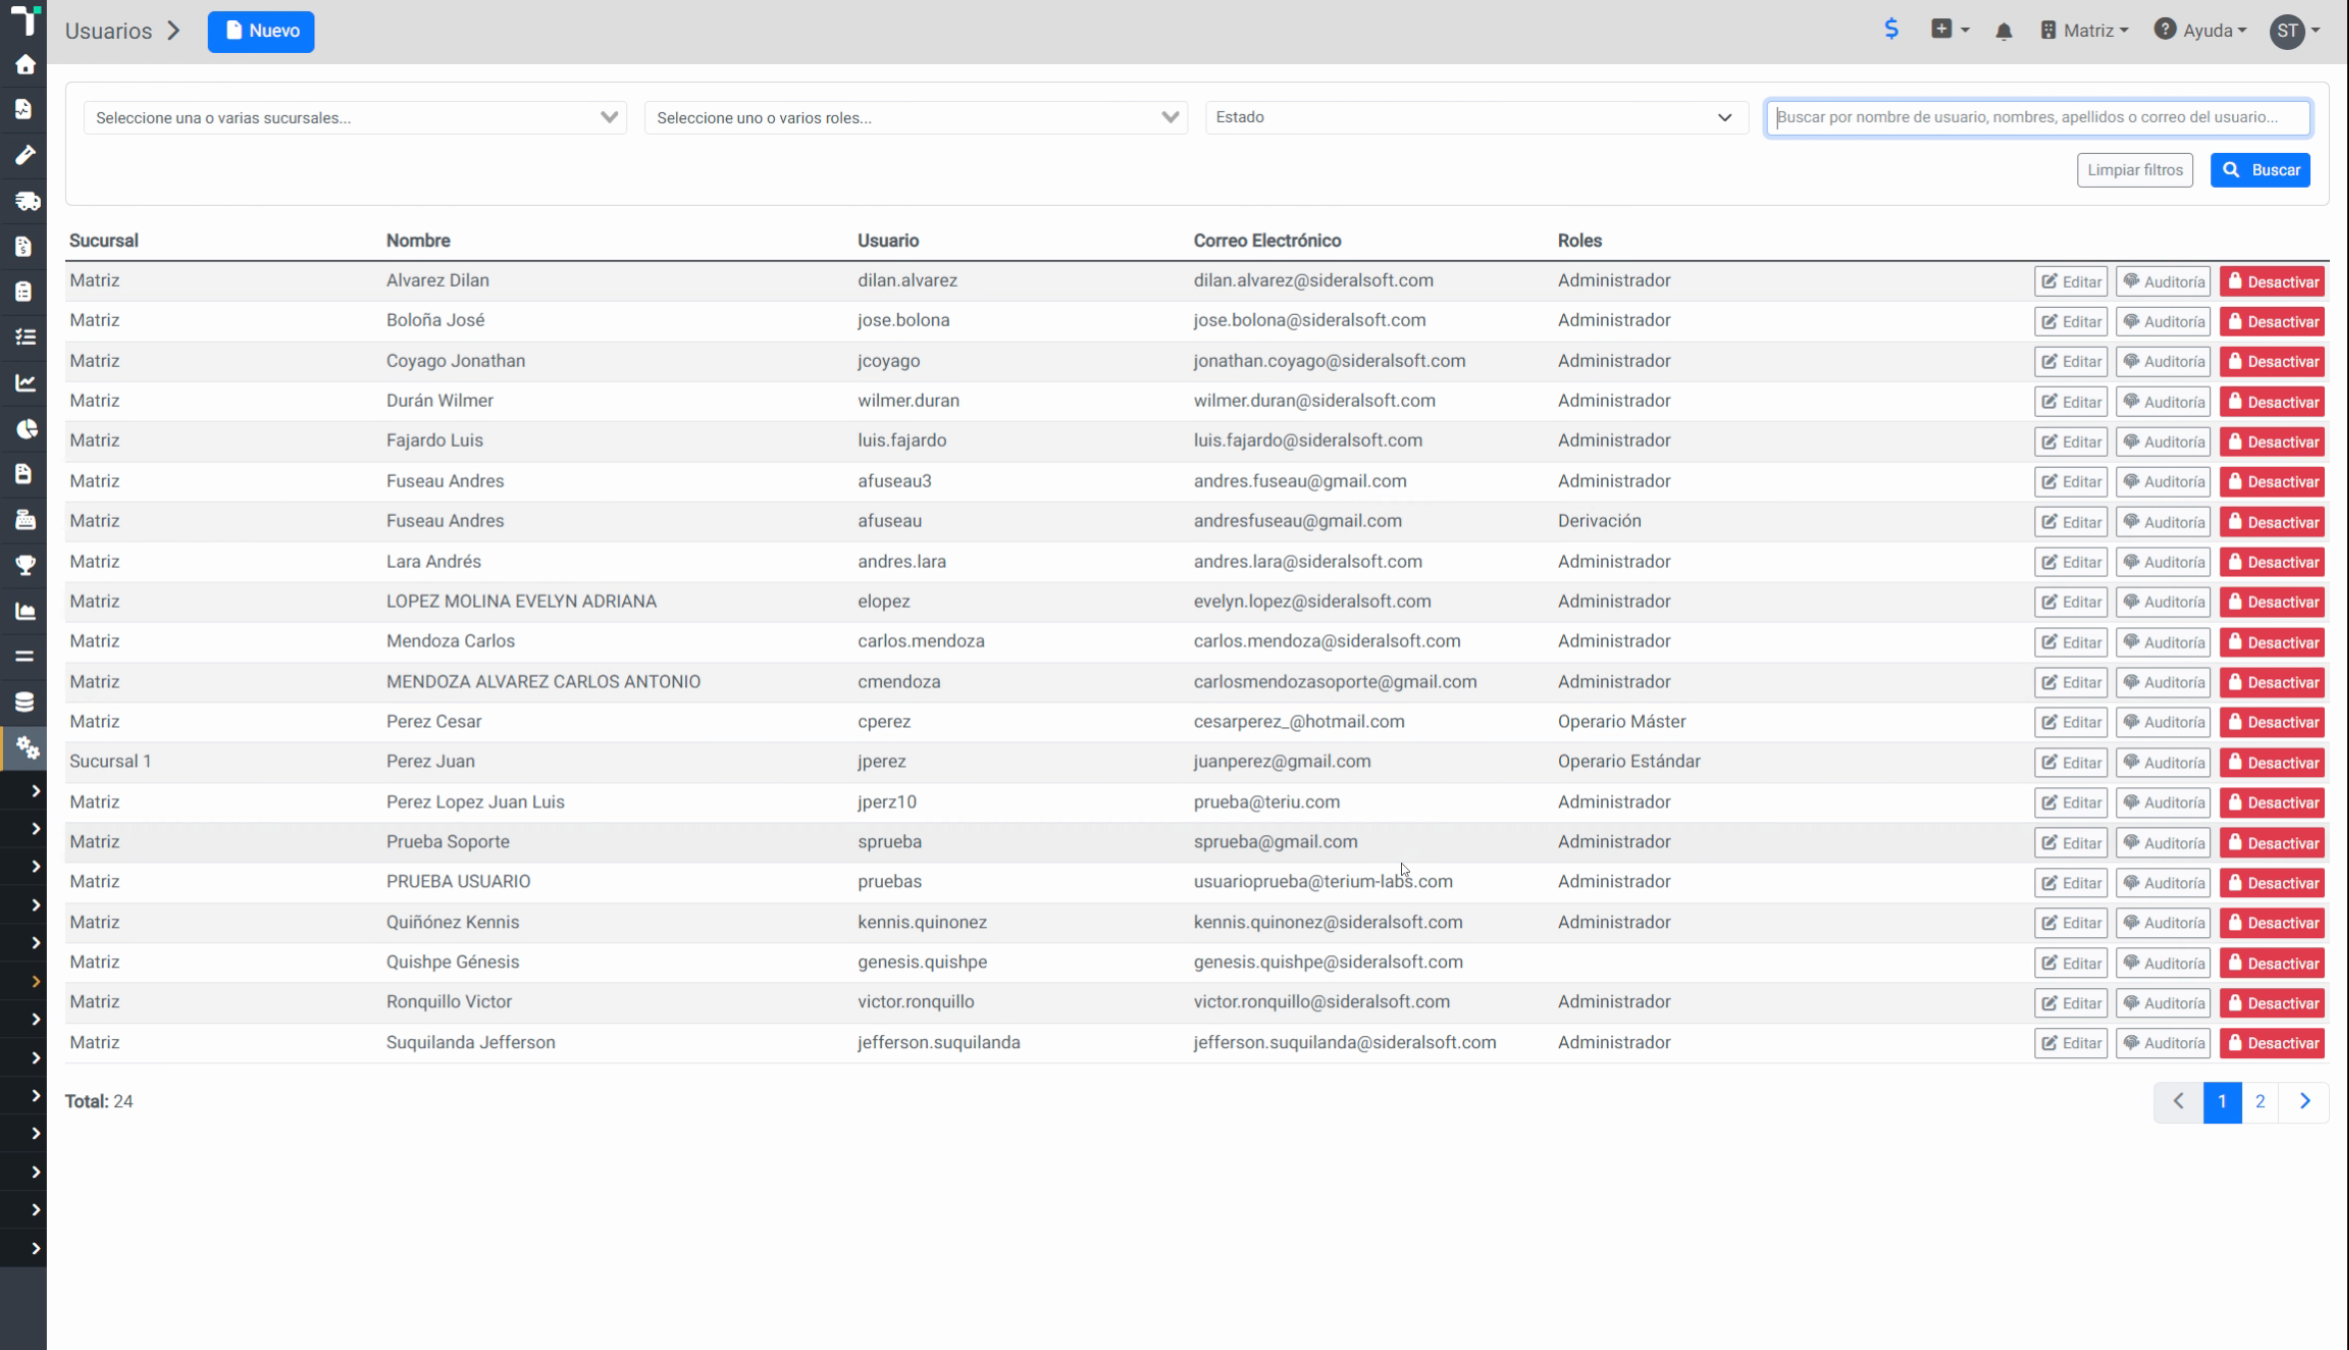Open the home icon in sidebar

25,65
